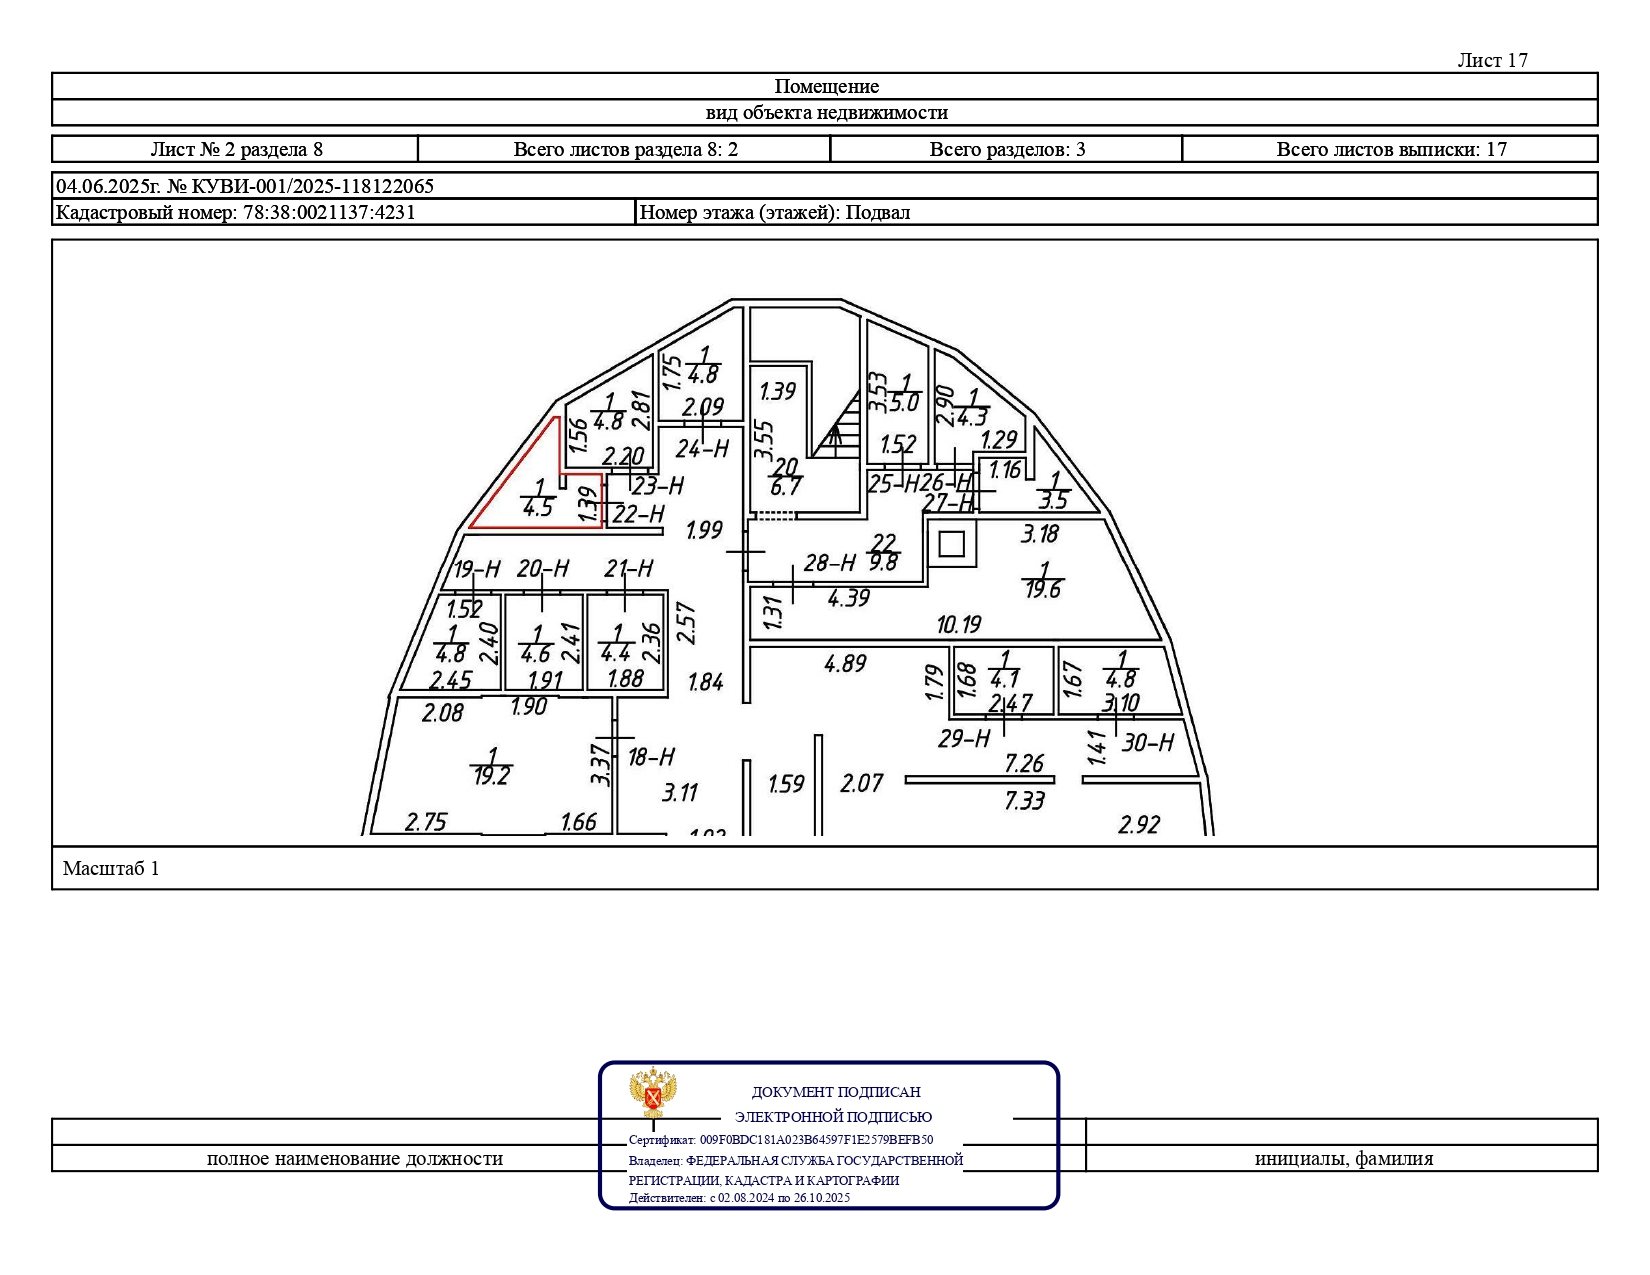Screen dimensions: 1650x1275
Task: Click the room label 21-Н
Action: (x=629, y=569)
